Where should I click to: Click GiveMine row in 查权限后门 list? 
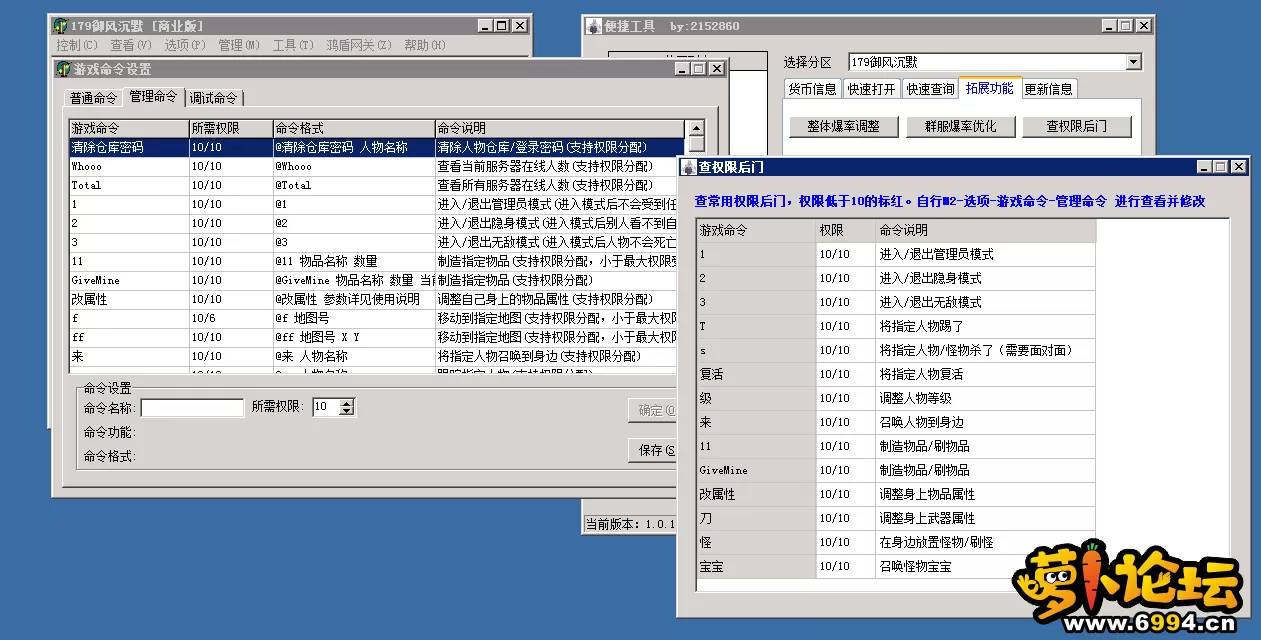click(896, 470)
